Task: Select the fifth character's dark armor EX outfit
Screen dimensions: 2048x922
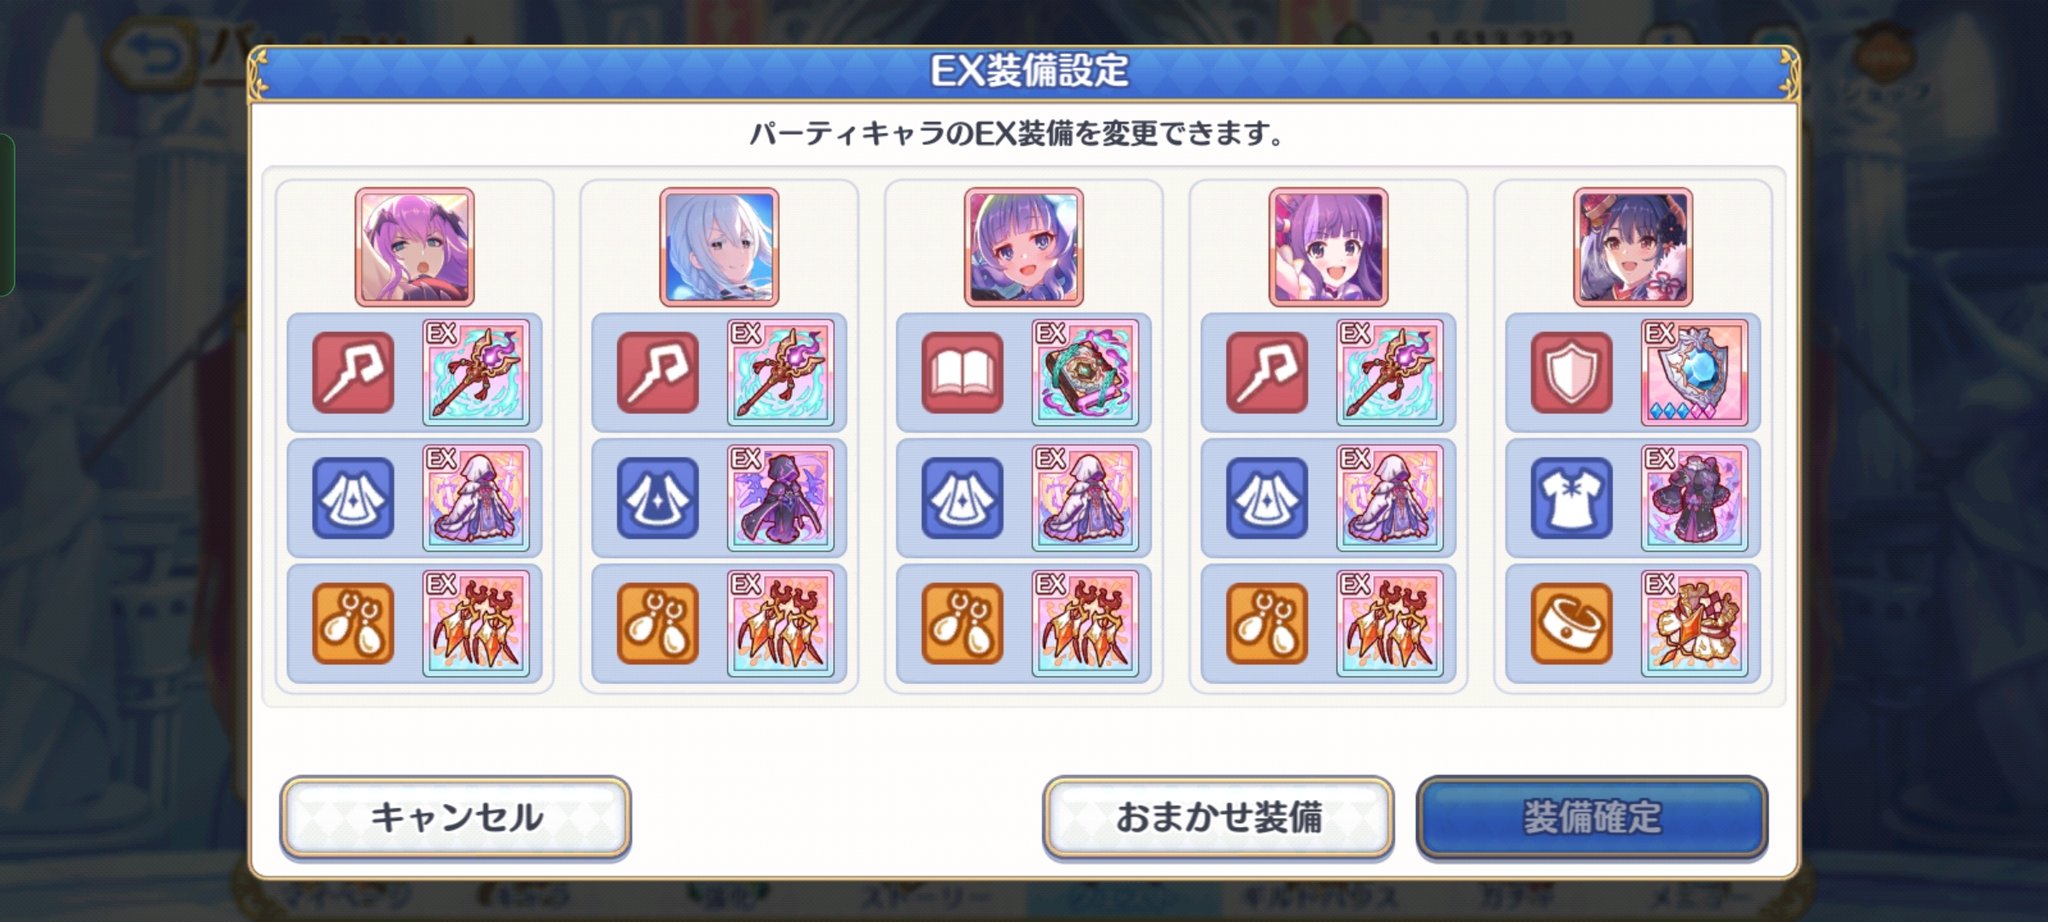Action: (x=1695, y=498)
